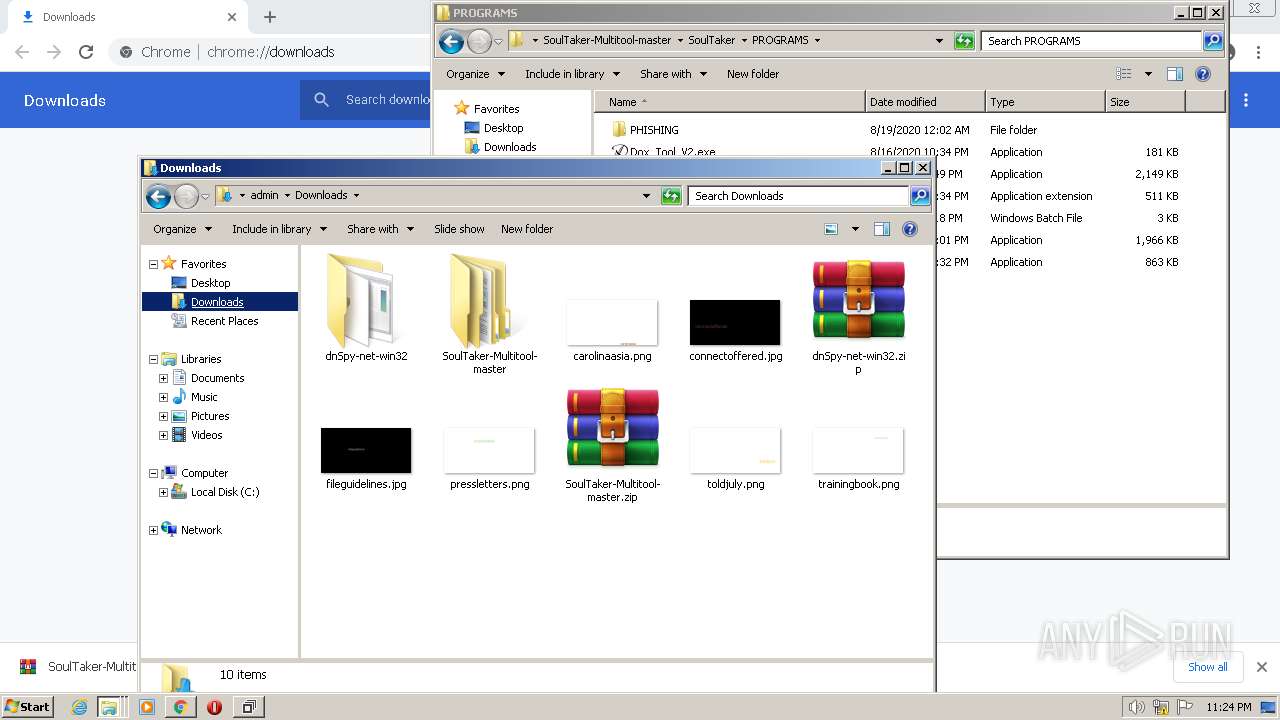The image size is (1280, 720).
Task: Open the dnSpy-net-win32 folder
Action: pyautogui.click(x=366, y=307)
